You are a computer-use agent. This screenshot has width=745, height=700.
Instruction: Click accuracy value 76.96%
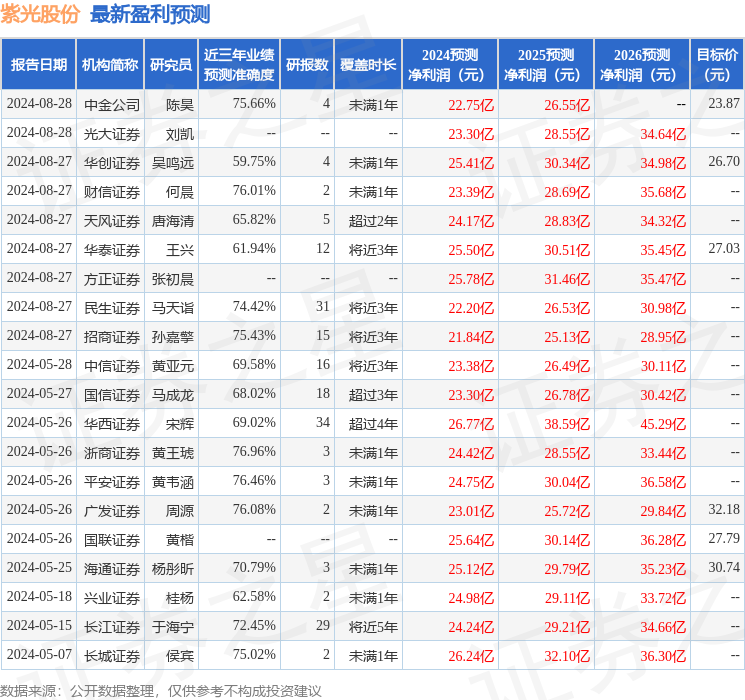click(x=254, y=451)
